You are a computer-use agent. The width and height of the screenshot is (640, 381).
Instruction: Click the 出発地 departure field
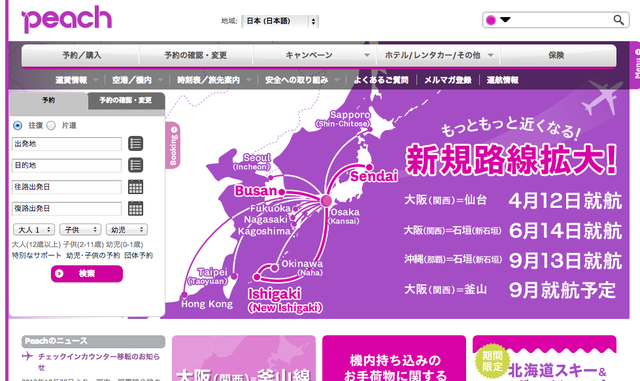[67, 144]
